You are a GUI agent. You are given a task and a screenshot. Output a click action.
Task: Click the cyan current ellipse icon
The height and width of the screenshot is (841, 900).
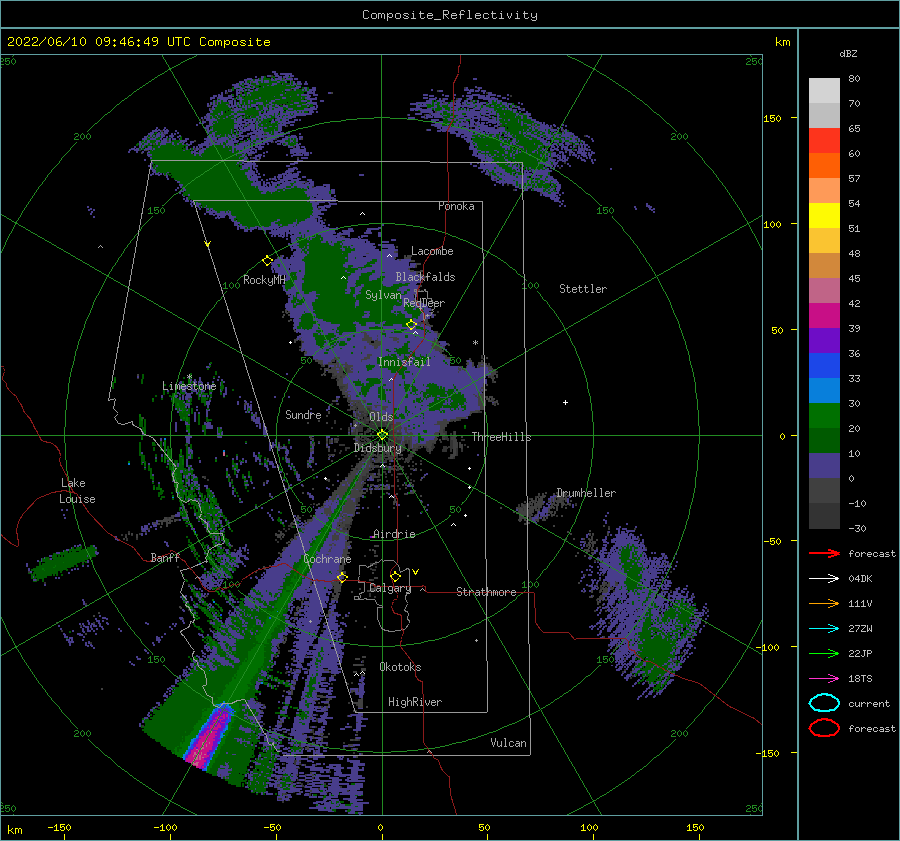pyautogui.click(x=824, y=703)
